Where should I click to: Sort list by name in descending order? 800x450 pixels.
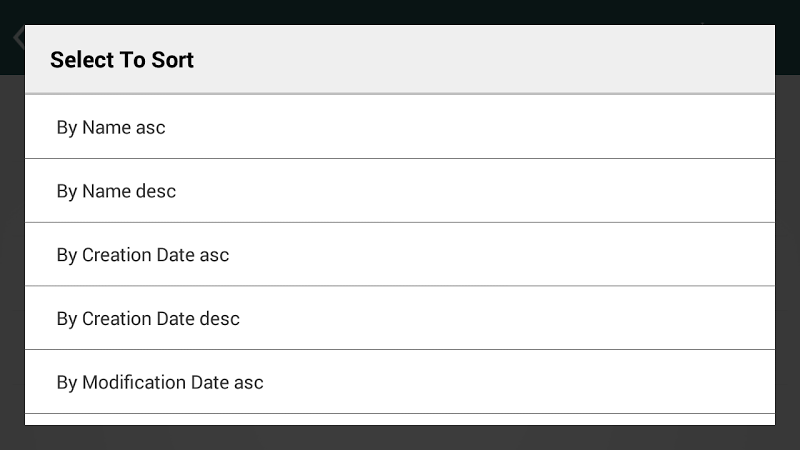pyautogui.click(x=400, y=191)
